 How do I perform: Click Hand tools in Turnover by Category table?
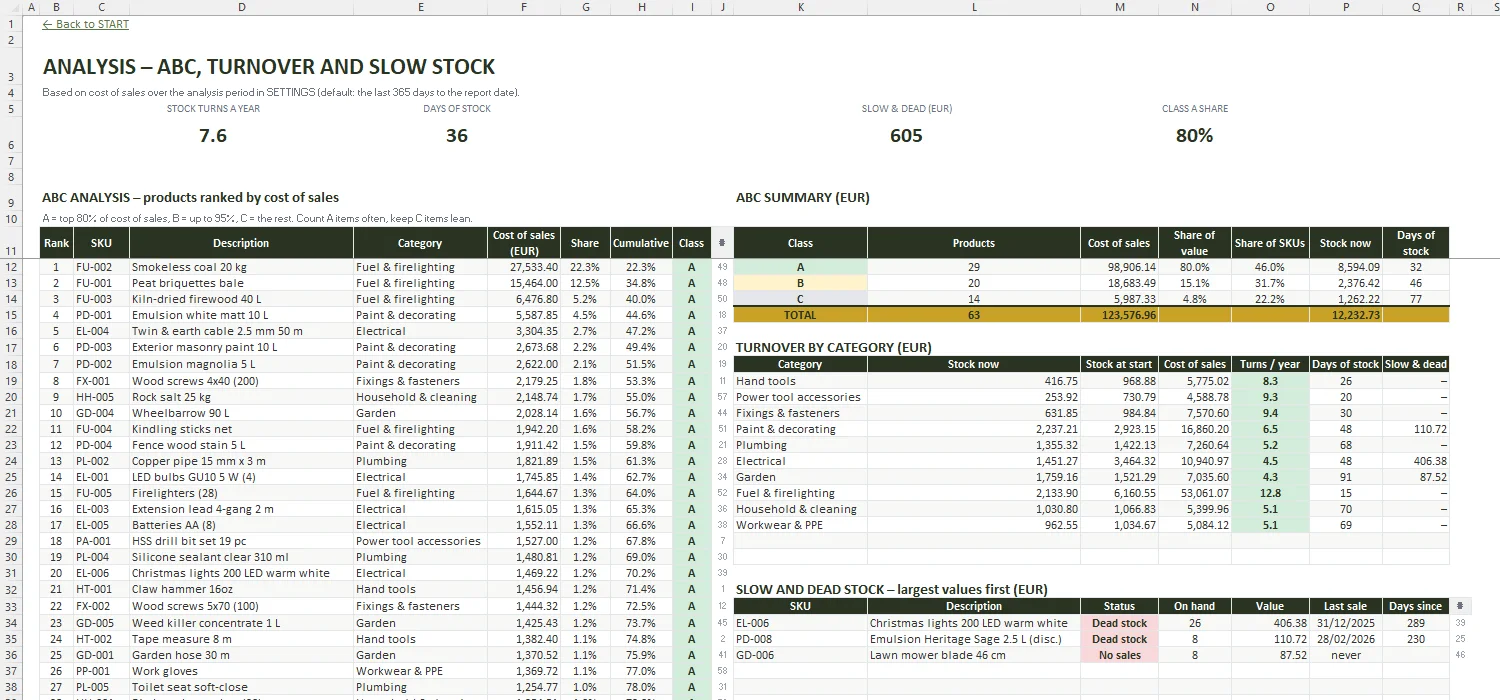[x=800, y=381]
